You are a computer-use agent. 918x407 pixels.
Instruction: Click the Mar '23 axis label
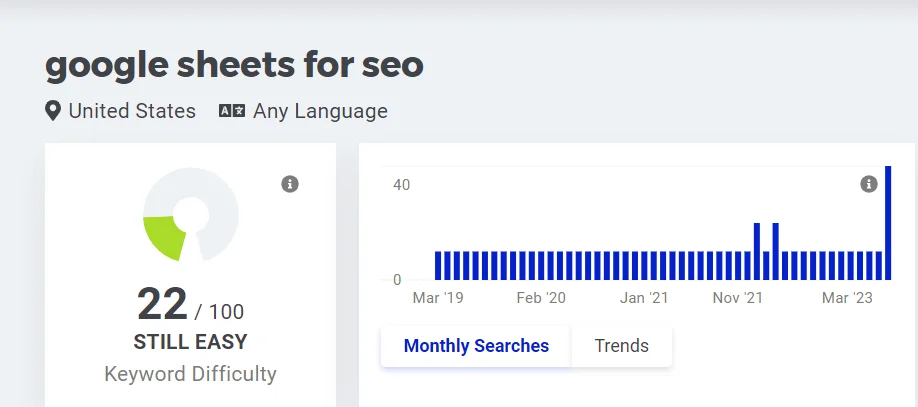click(x=848, y=298)
